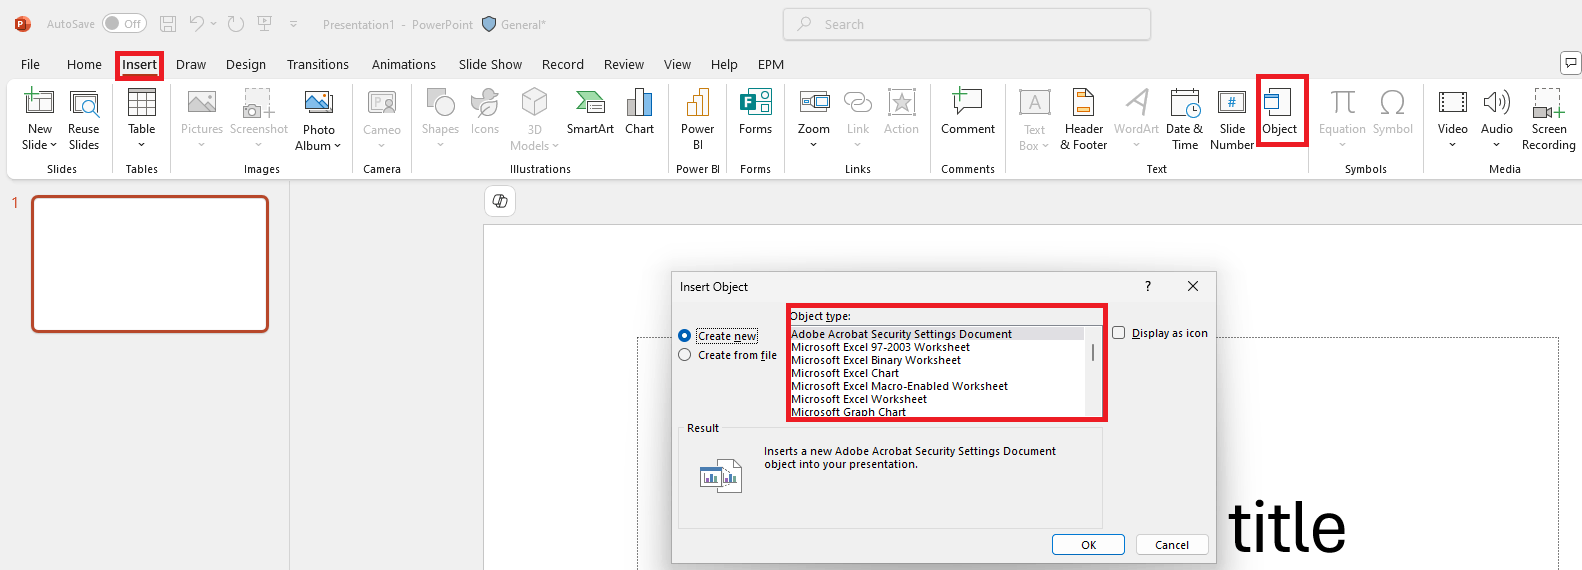1582x570 pixels.
Task: Insert Date & Time
Action: coord(1184,119)
